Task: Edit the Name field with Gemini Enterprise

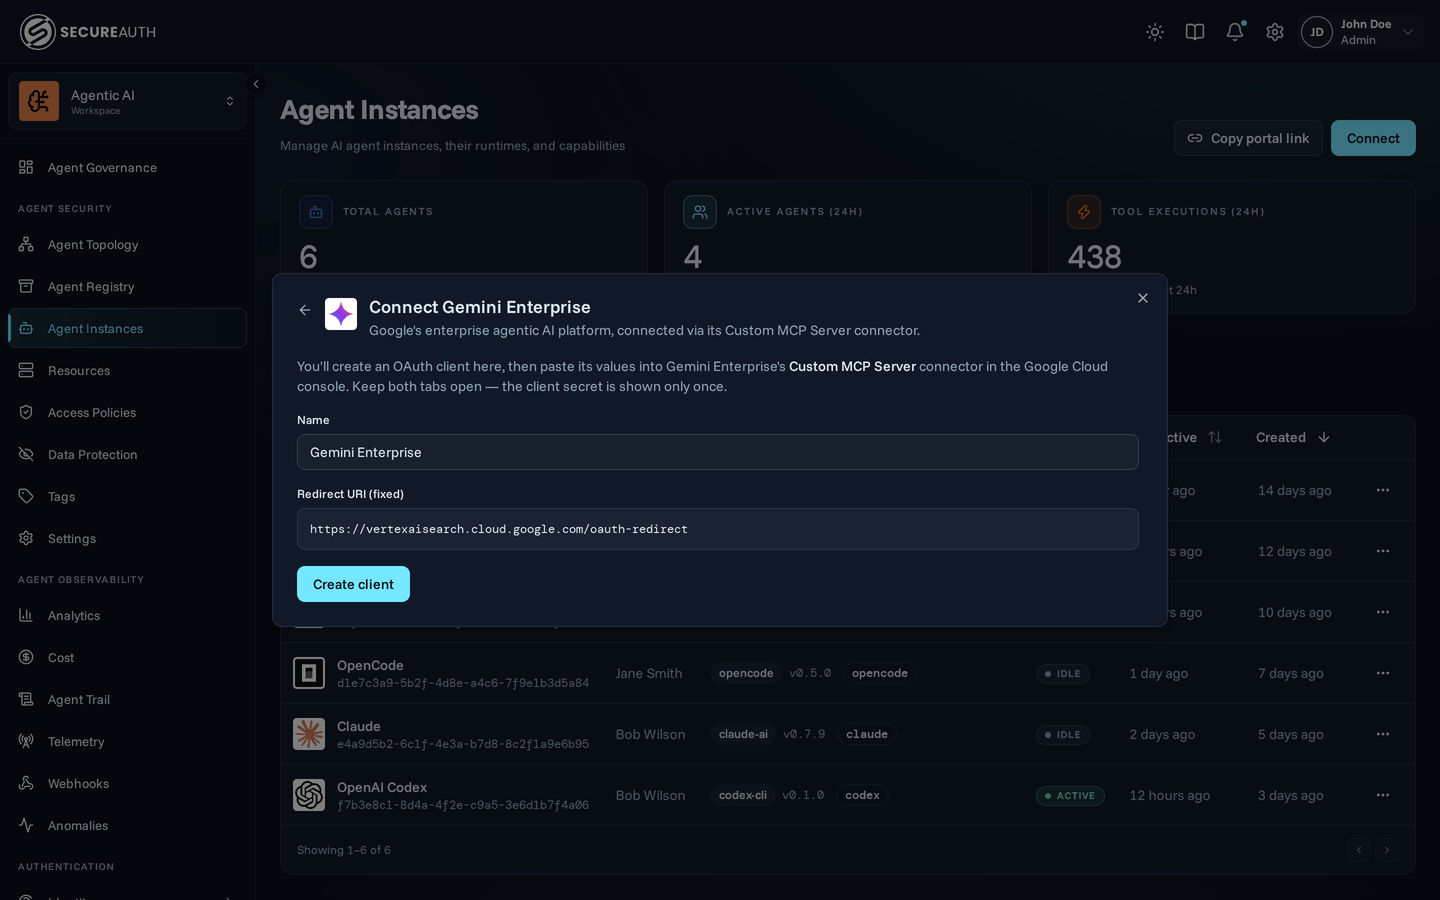Action: pos(718,452)
